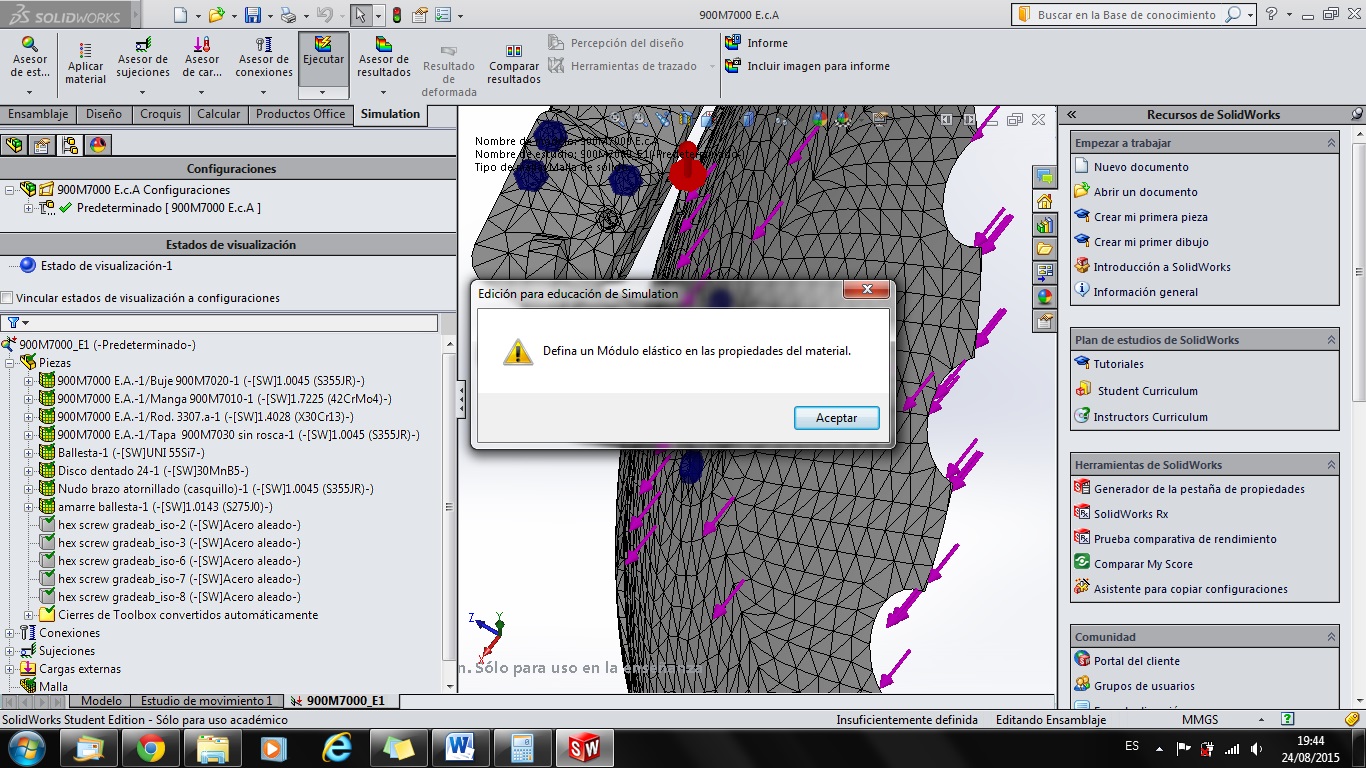Click the Windows Start orb

[x=25, y=747]
